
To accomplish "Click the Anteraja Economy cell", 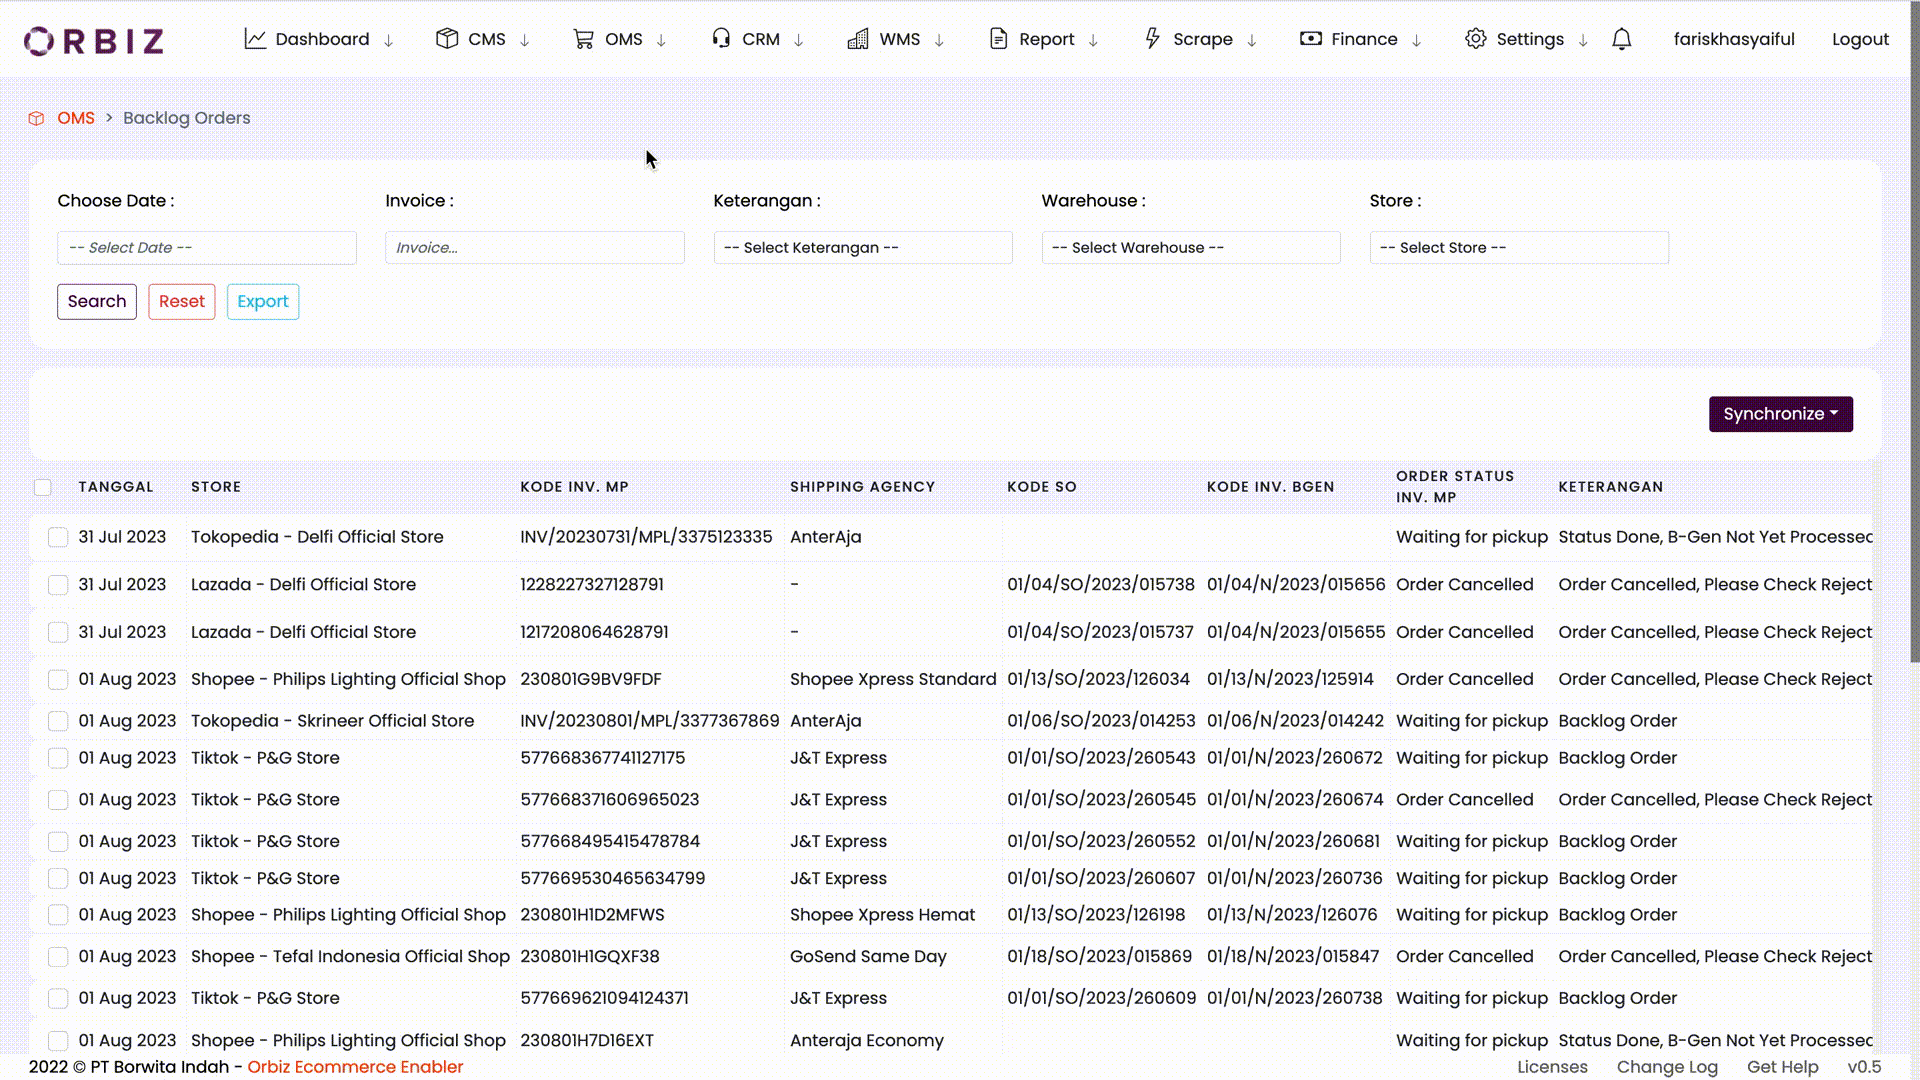I will click(x=866, y=1041).
